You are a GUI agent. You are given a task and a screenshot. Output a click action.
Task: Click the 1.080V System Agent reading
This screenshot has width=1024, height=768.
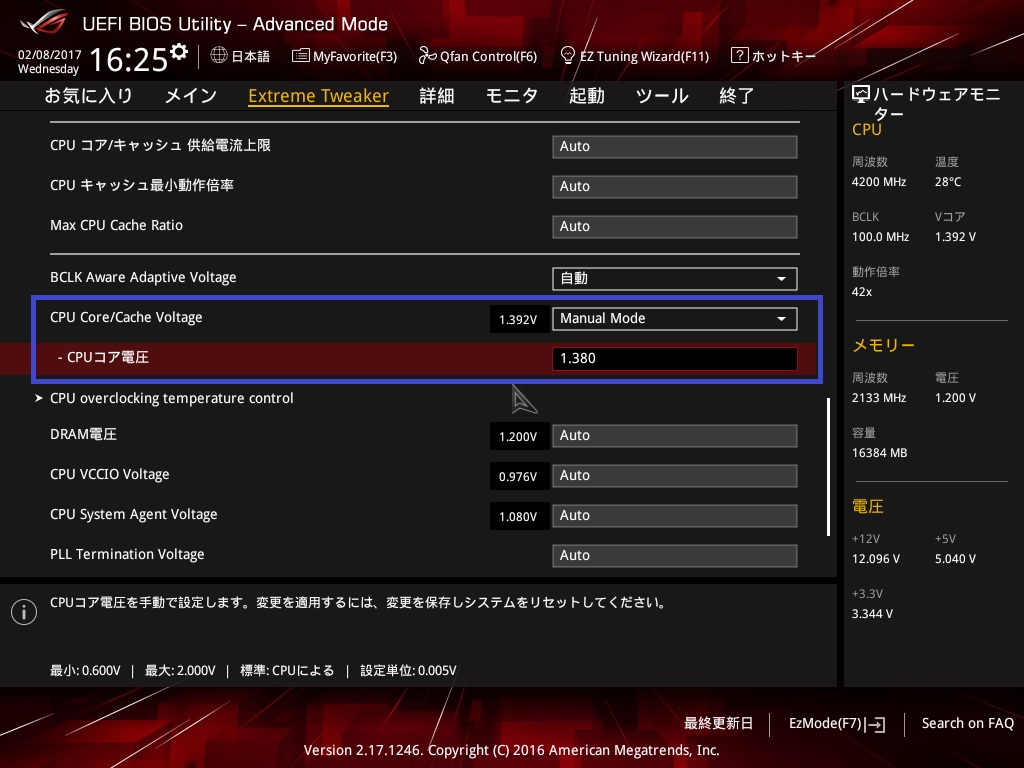point(519,517)
